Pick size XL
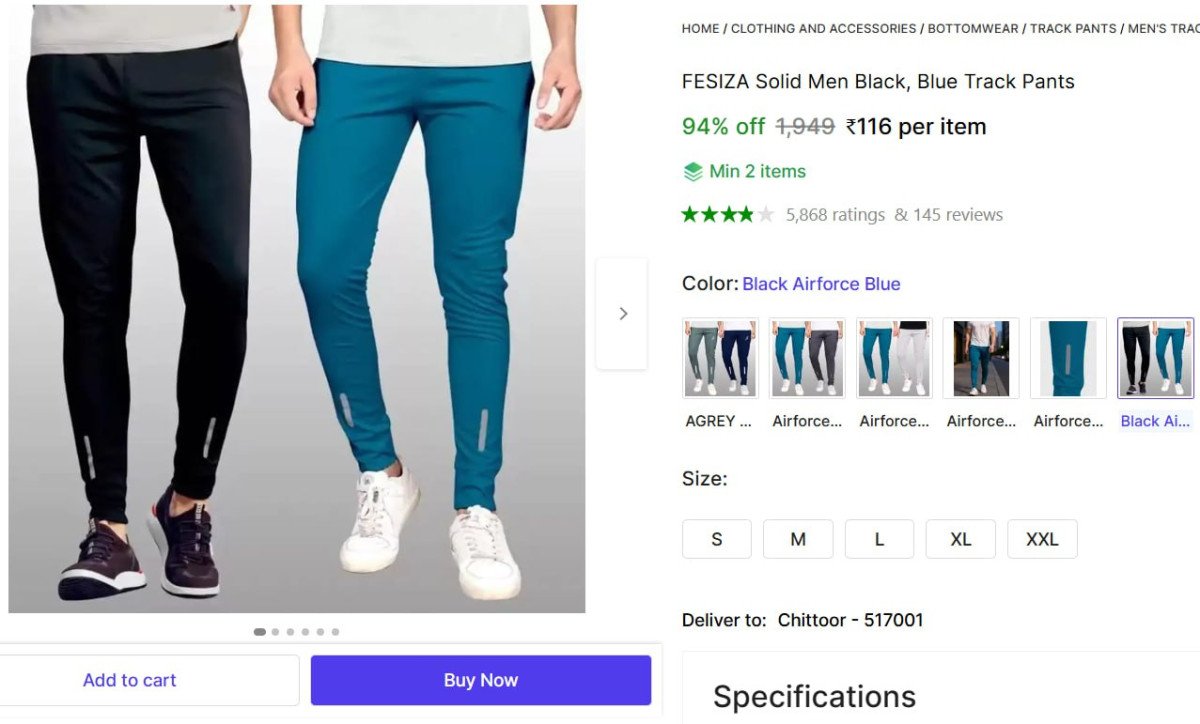This screenshot has width=1200, height=724. [x=960, y=539]
